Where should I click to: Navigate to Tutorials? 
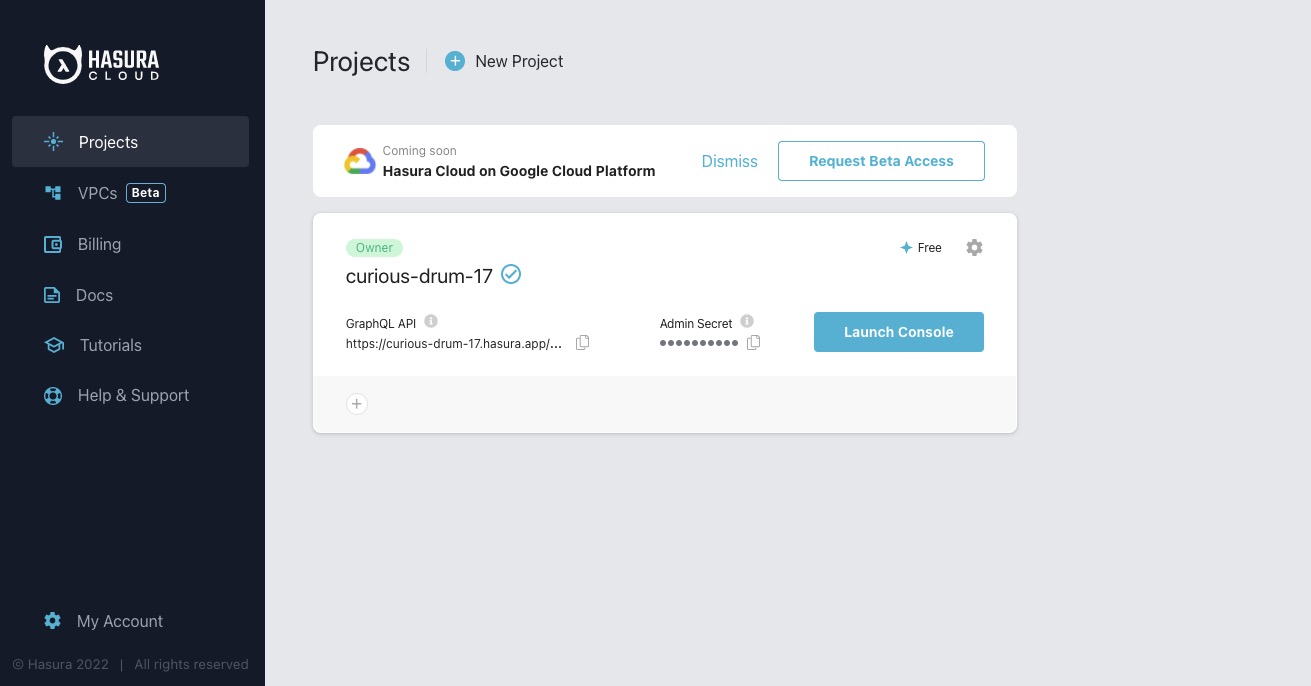[110, 345]
